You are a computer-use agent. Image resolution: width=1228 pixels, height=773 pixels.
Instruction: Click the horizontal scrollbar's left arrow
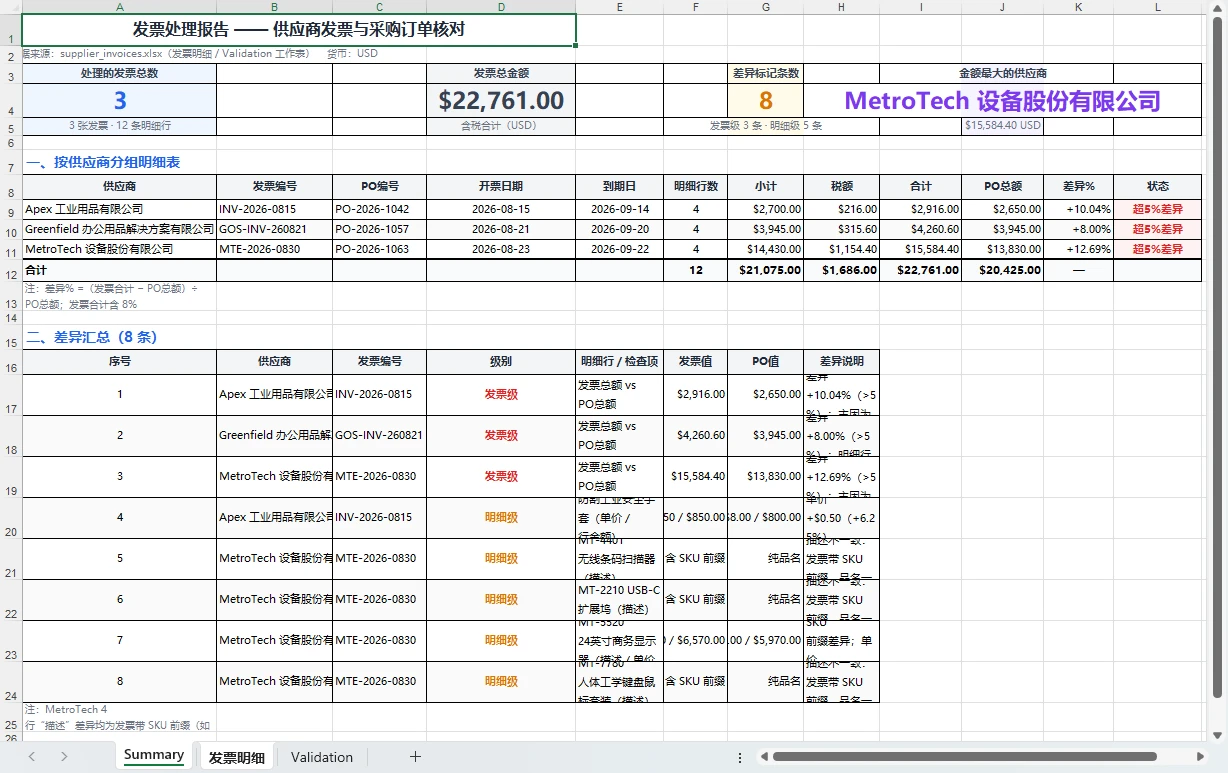(x=763, y=757)
